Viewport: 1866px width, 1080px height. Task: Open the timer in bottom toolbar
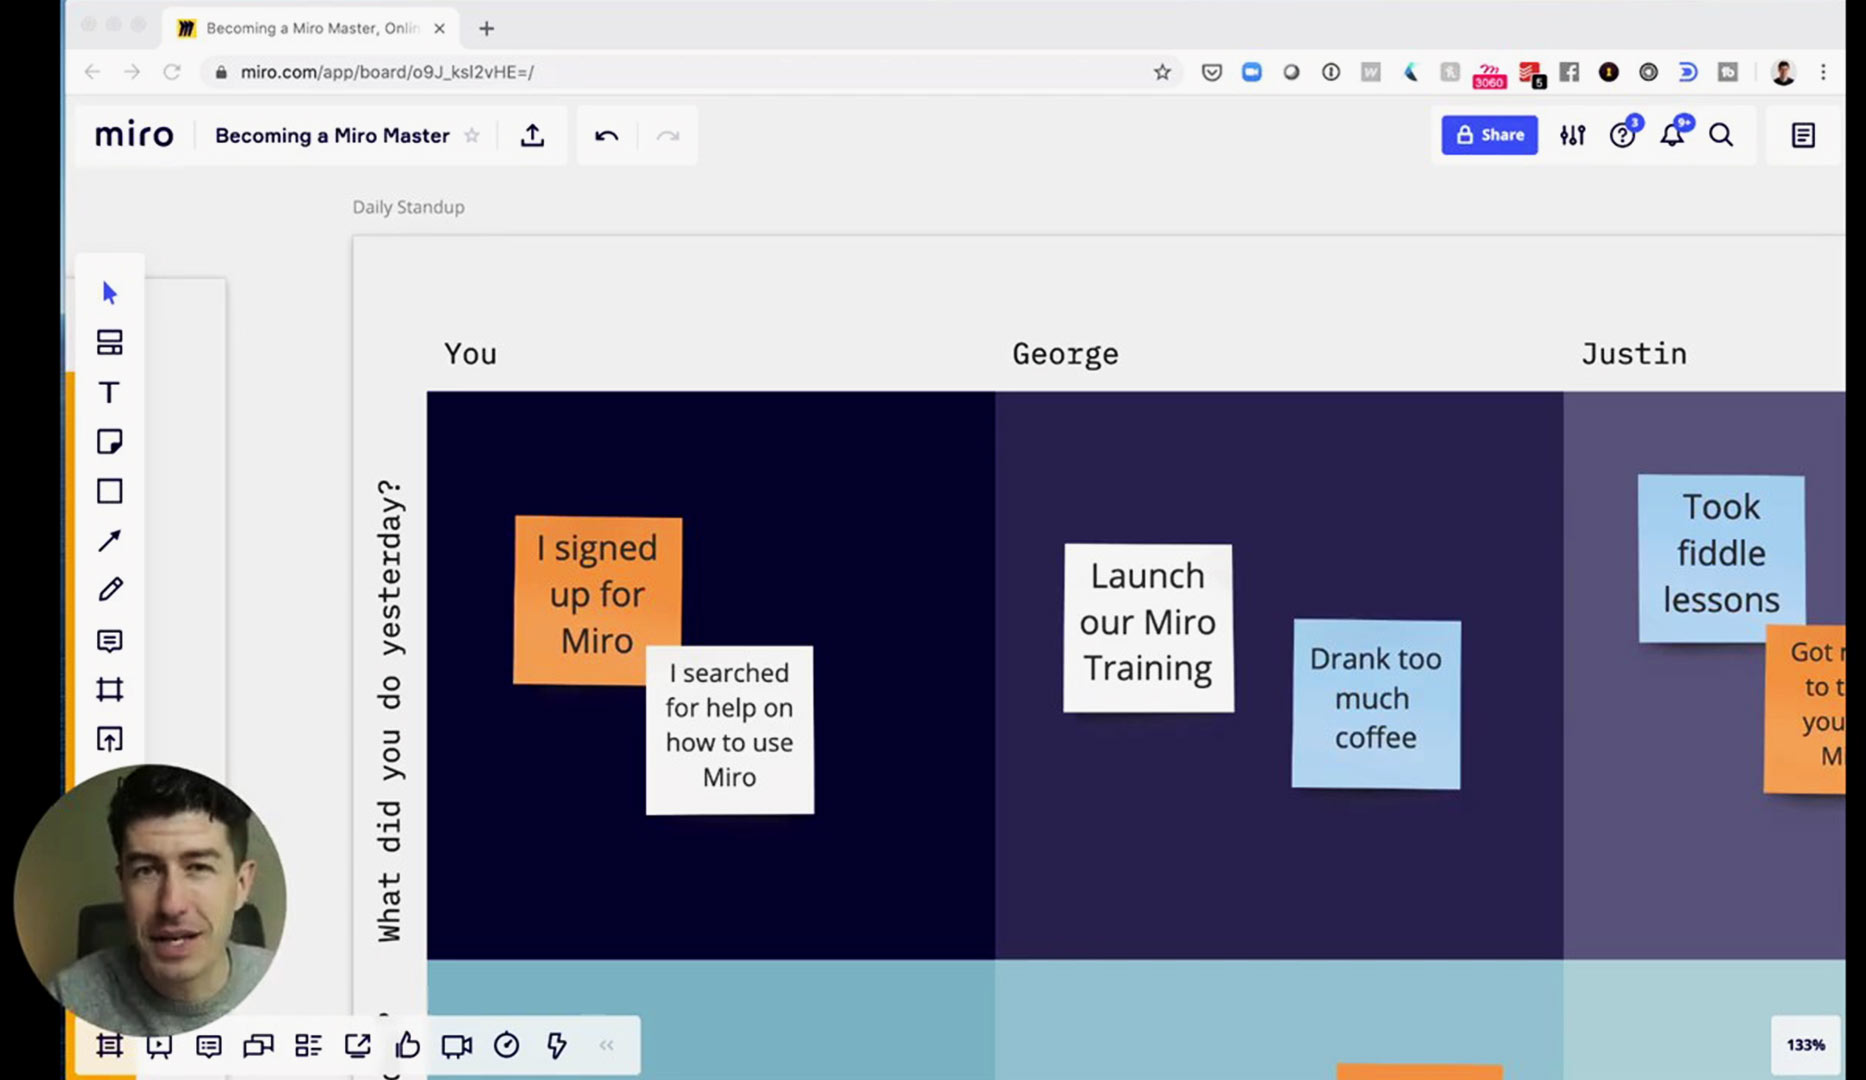click(507, 1045)
